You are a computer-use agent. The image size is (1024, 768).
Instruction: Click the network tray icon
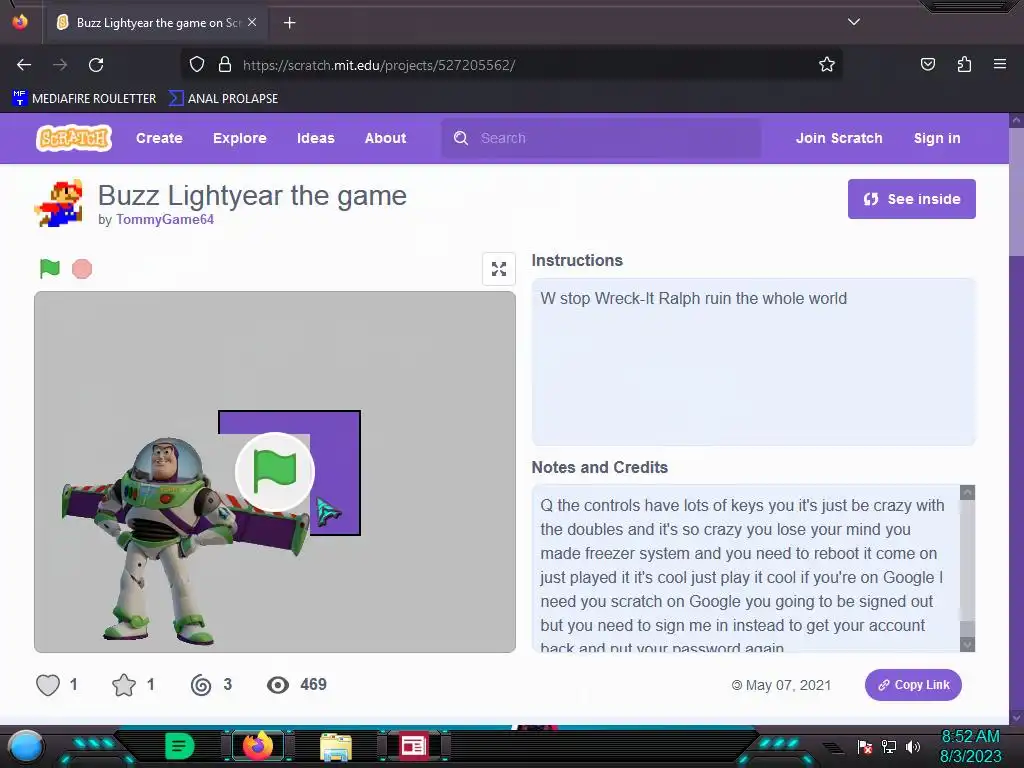[x=889, y=746]
